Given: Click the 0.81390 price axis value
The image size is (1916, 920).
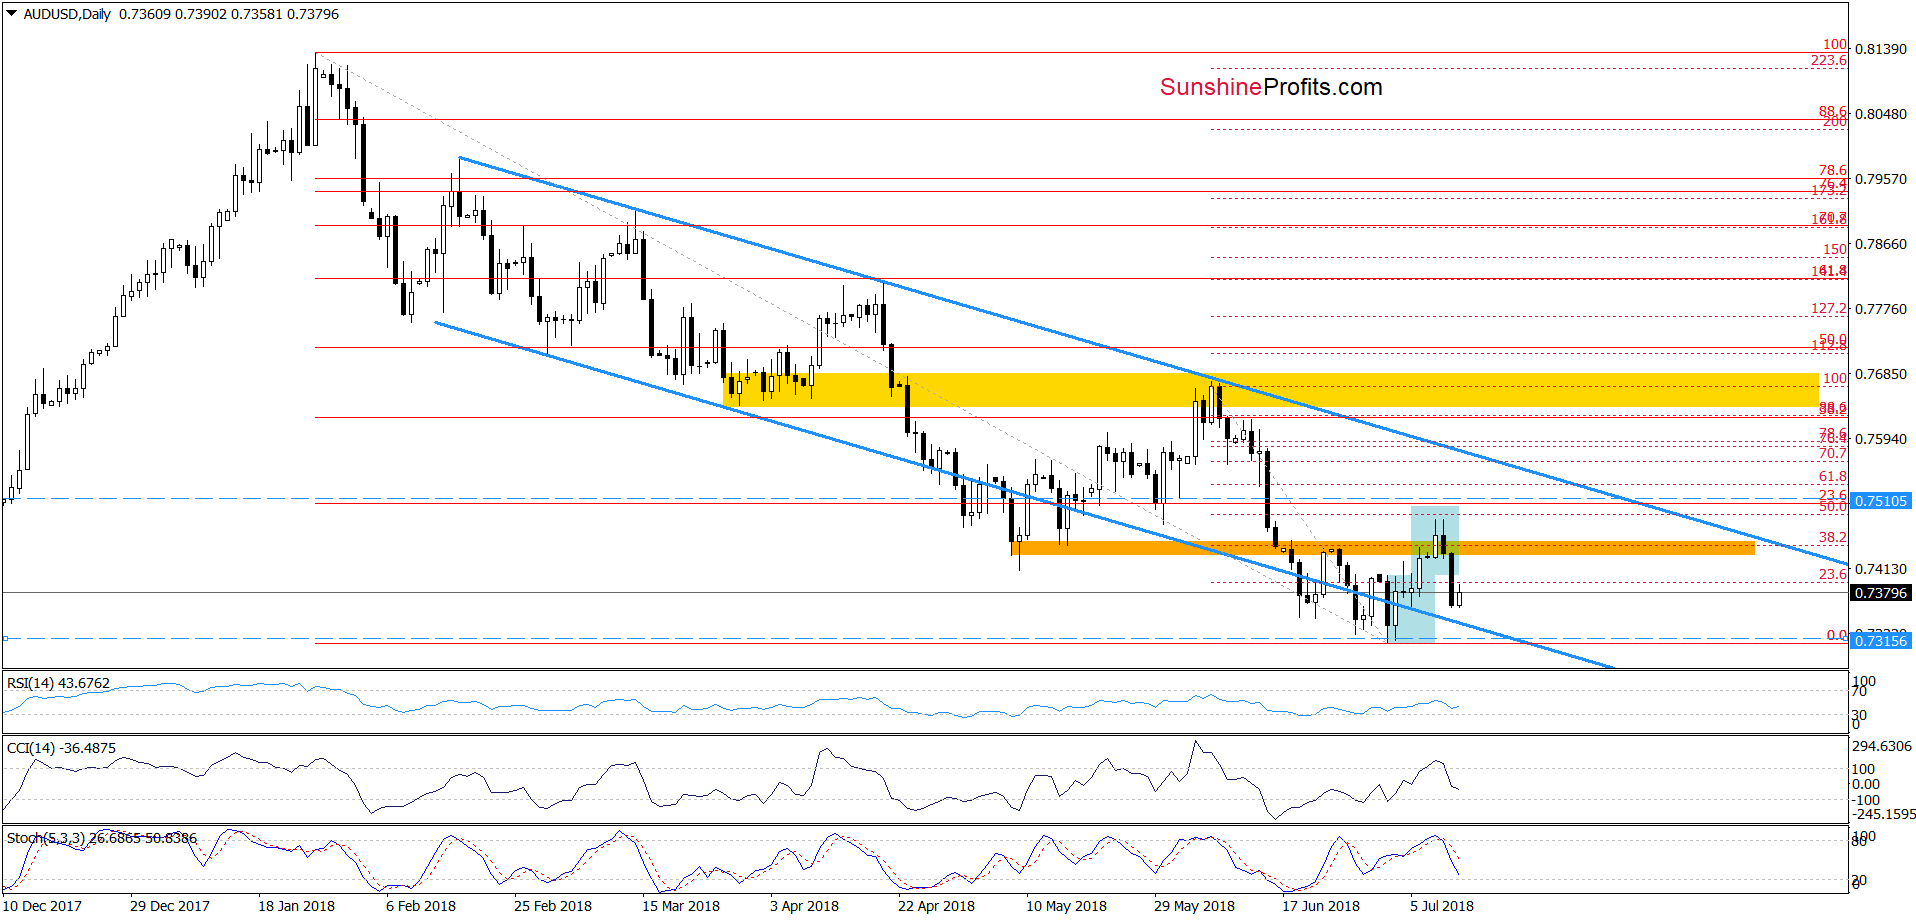Looking at the screenshot, I should tap(1881, 49).
